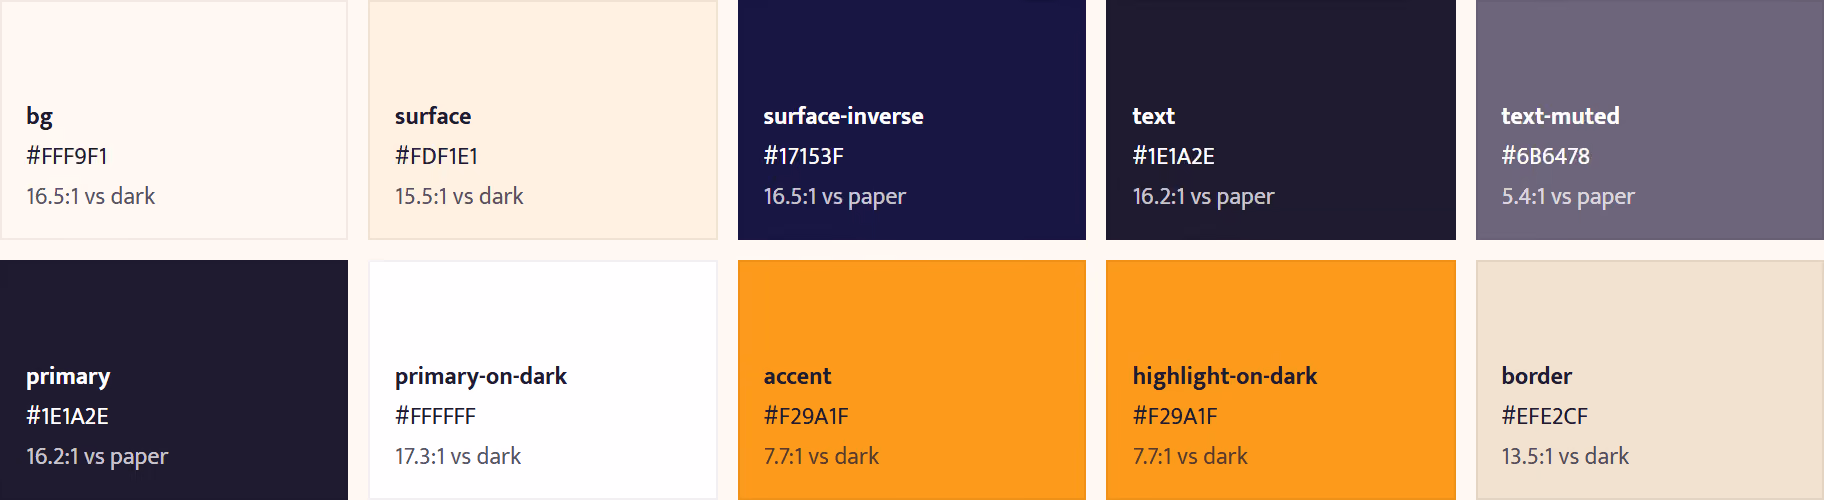Pick the border beige swatch
Screen dimensions: 1824x500
coord(1650,380)
